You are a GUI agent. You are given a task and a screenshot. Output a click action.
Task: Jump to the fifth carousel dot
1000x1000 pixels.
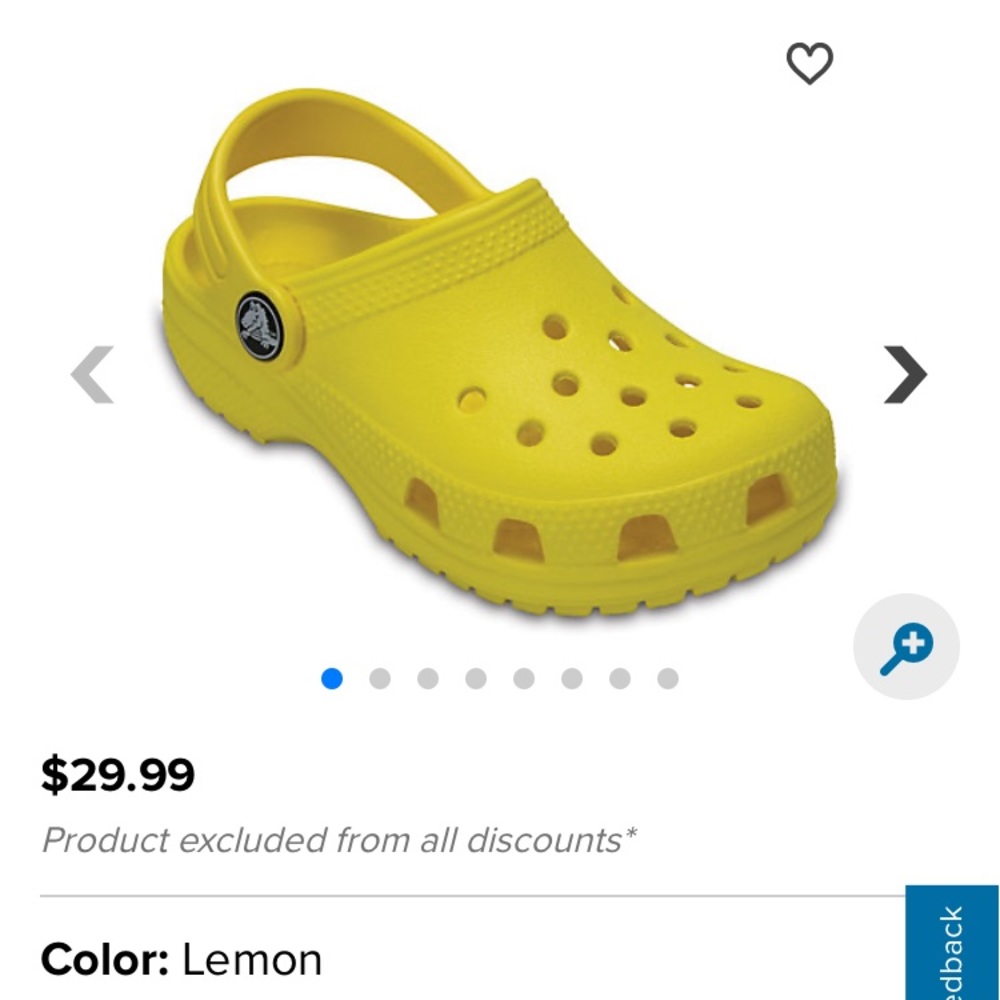pos(524,679)
